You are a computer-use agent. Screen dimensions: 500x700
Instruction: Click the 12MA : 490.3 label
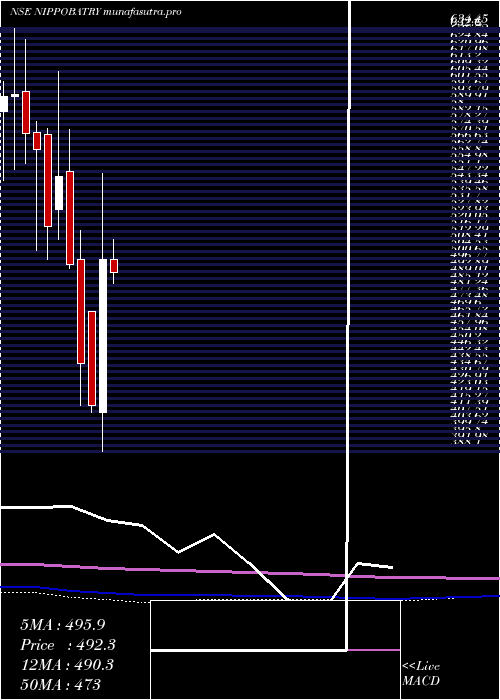click(x=67, y=664)
